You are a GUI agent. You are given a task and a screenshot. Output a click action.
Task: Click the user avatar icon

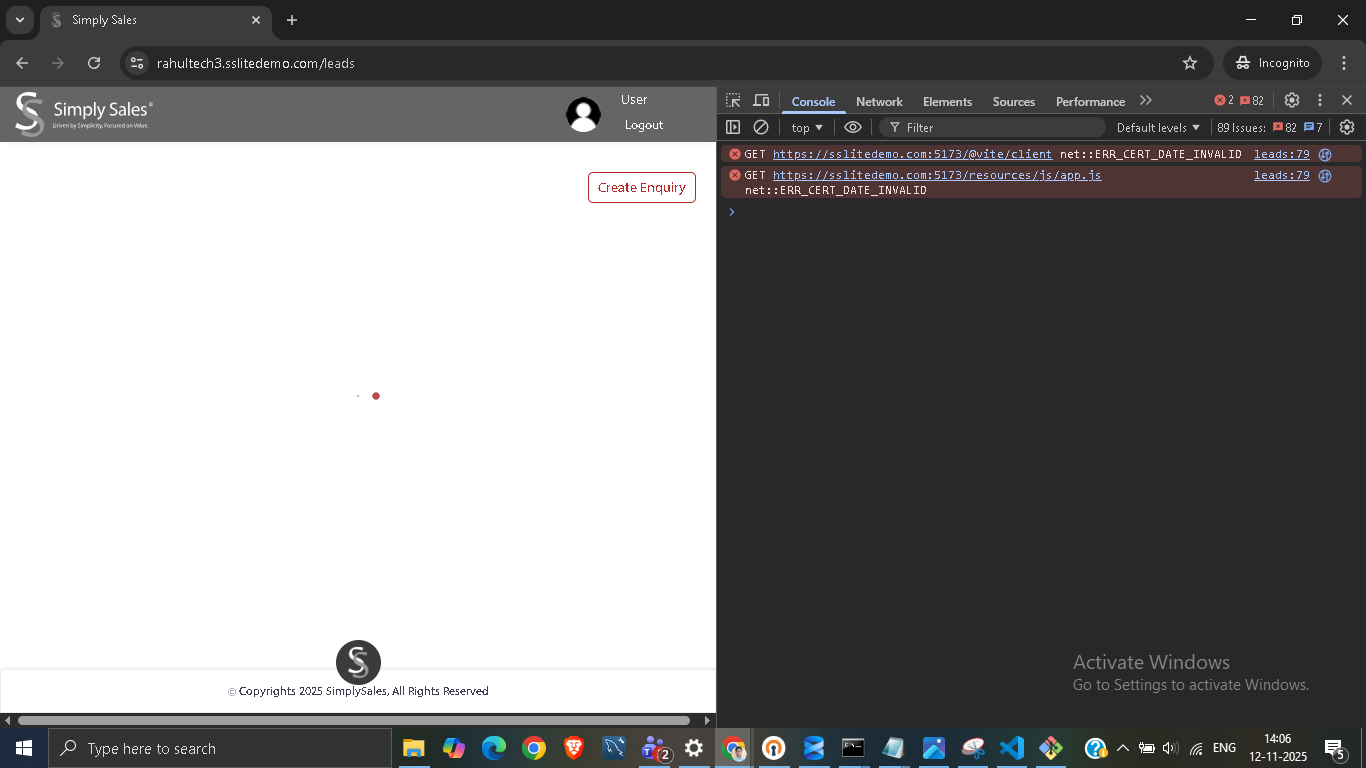click(x=583, y=114)
